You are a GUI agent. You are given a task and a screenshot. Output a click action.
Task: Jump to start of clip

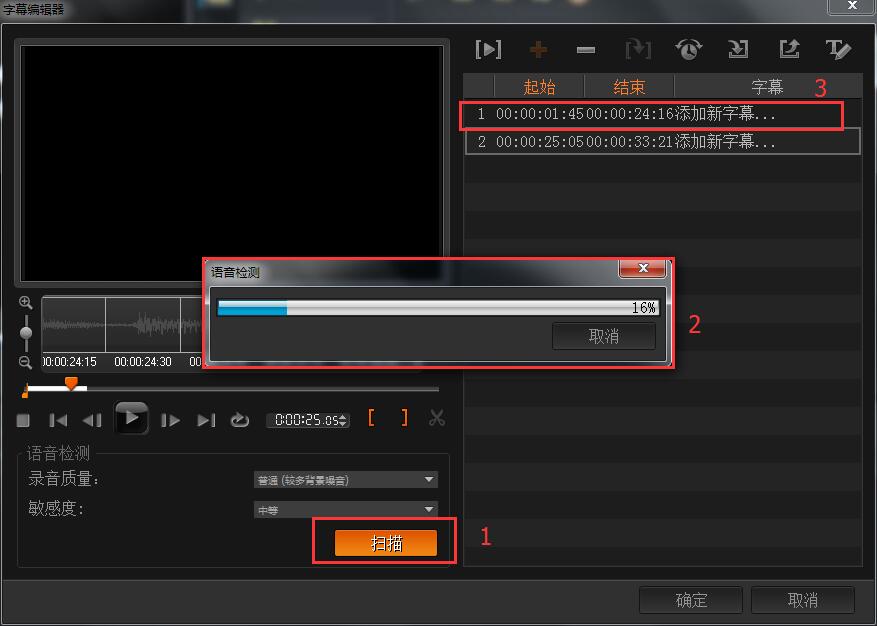click(x=58, y=420)
